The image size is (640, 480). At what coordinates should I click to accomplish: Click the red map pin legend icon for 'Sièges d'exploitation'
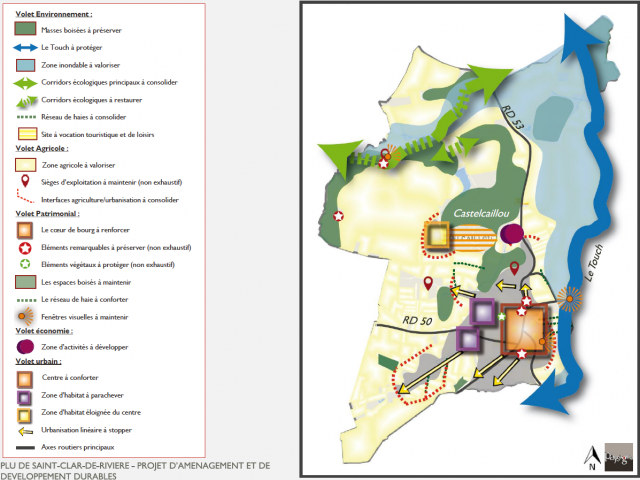[25, 184]
